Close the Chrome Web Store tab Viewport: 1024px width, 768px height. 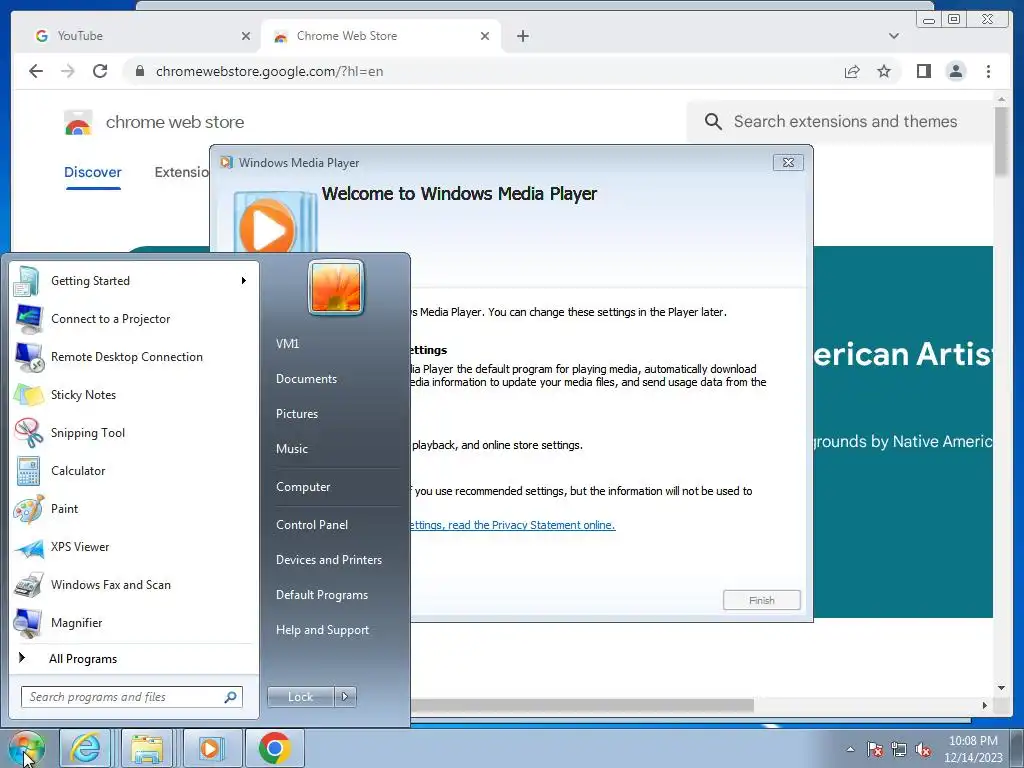coord(485,36)
